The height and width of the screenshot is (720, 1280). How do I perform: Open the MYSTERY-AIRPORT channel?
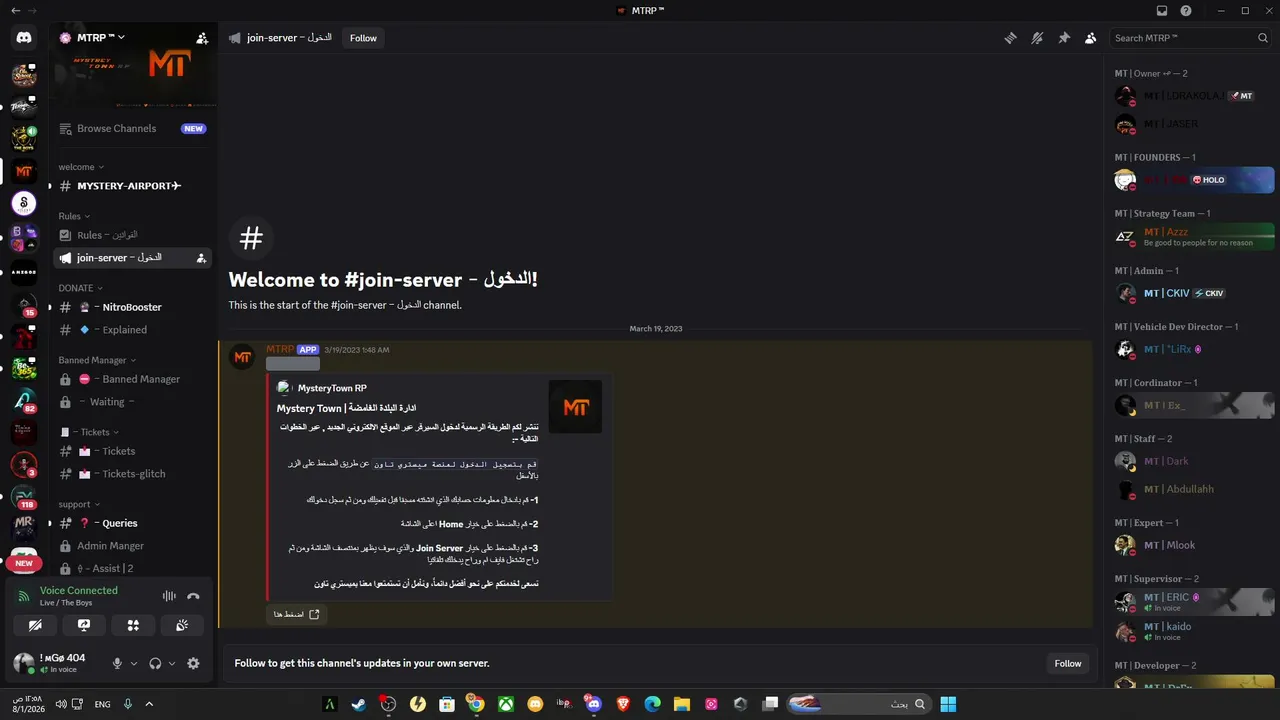pyautogui.click(x=133, y=186)
